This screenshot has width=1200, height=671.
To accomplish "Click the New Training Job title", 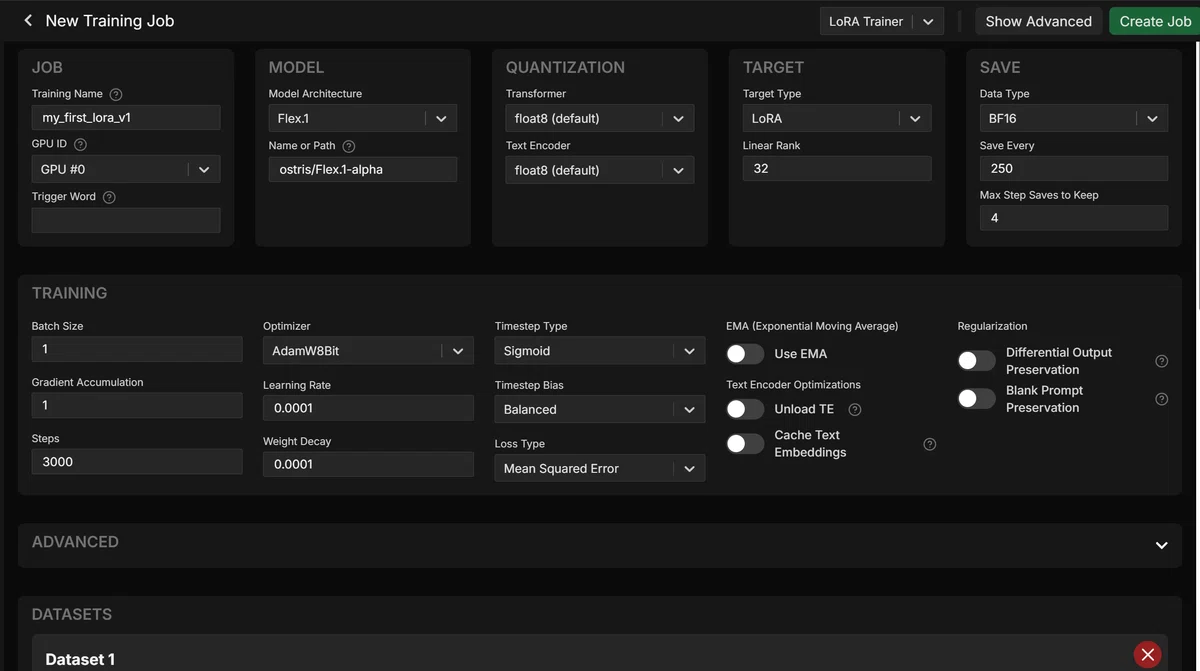I will [110, 21].
